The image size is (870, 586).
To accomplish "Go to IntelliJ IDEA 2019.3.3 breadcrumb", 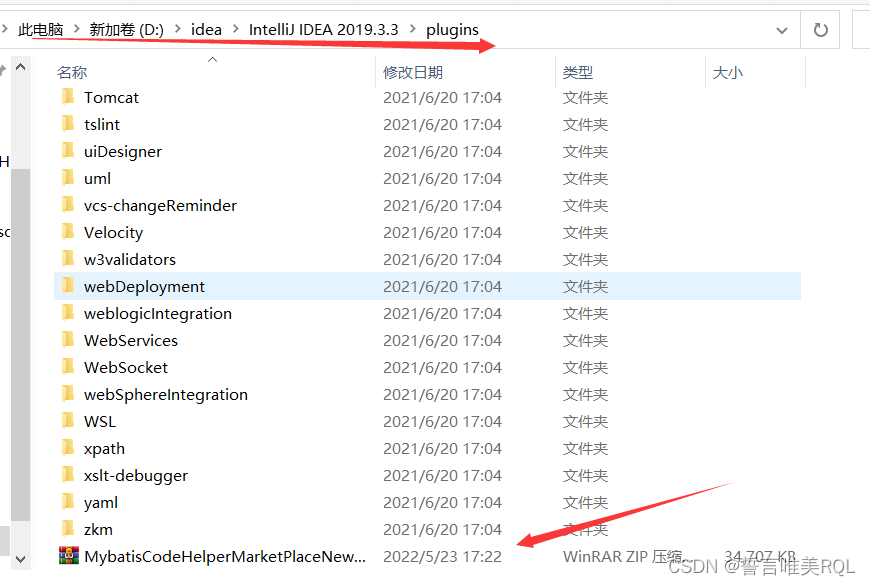I will (323, 29).
